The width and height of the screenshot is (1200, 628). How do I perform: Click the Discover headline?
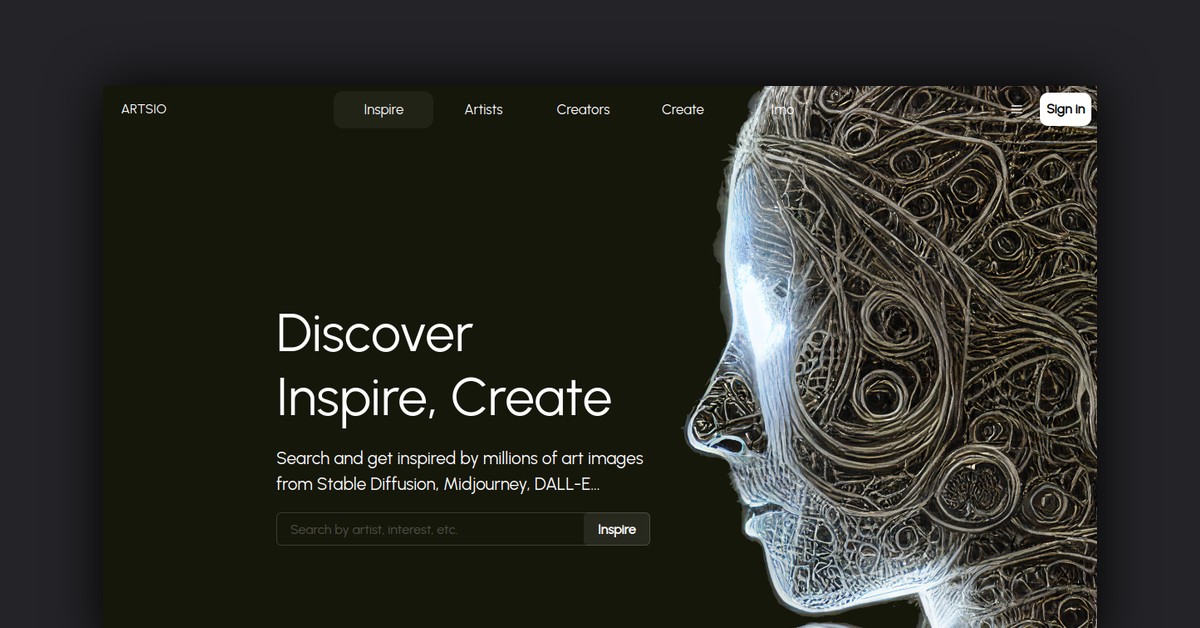coord(373,335)
